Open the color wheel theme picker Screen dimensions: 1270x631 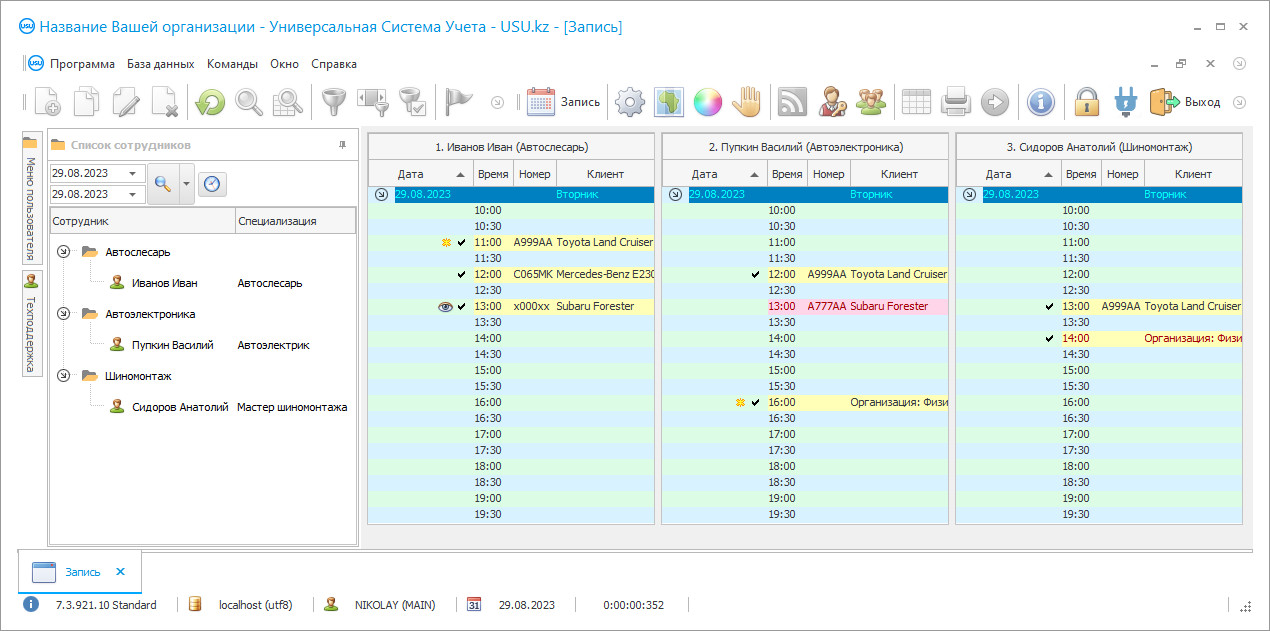point(707,101)
